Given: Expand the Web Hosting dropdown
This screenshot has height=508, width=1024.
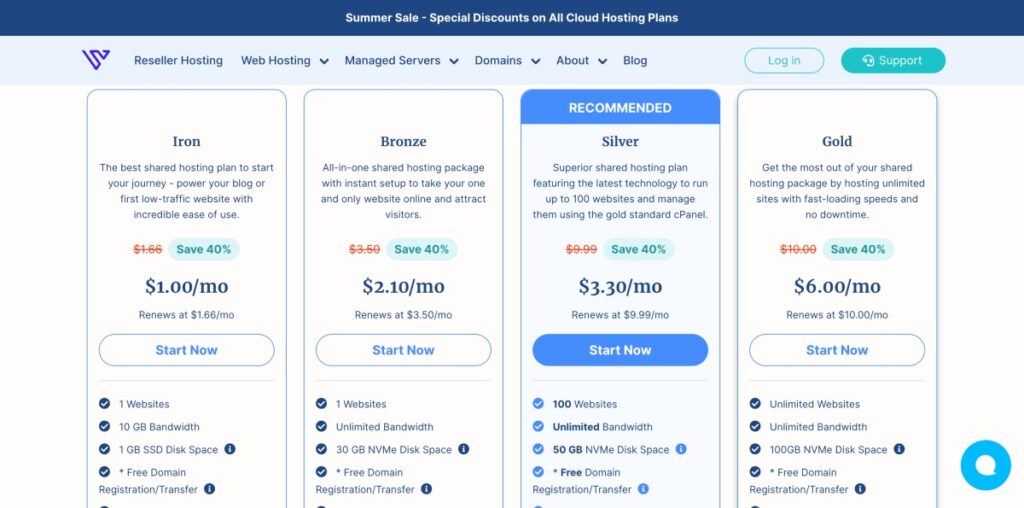Looking at the screenshot, I should tap(284, 61).
